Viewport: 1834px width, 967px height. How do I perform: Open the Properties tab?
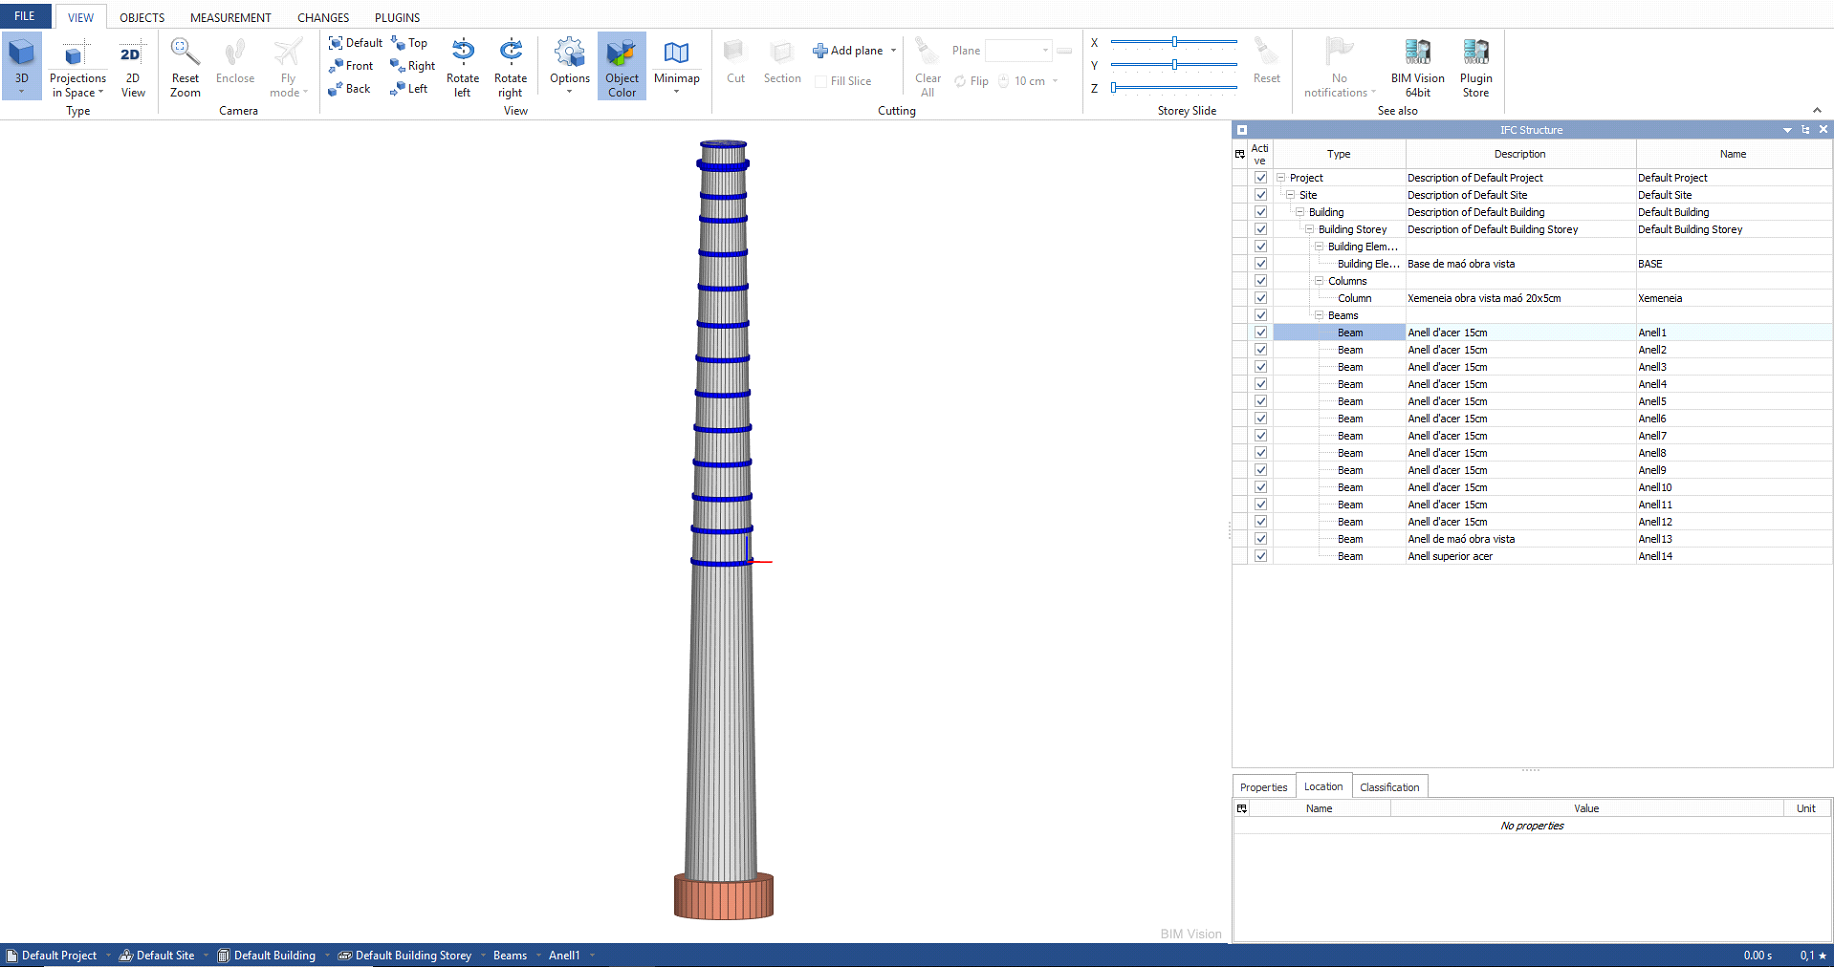tap(1263, 787)
